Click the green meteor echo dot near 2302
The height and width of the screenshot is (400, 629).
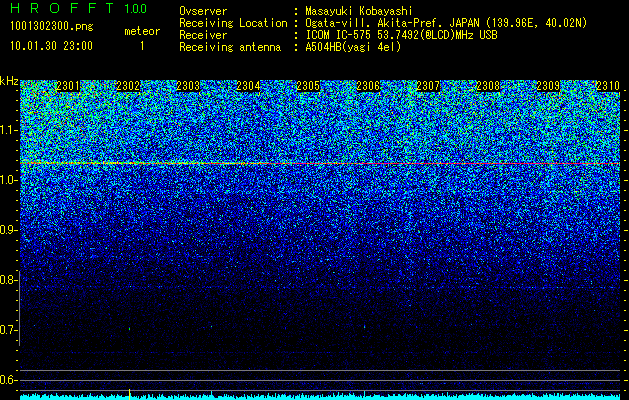[x=130, y=329]
